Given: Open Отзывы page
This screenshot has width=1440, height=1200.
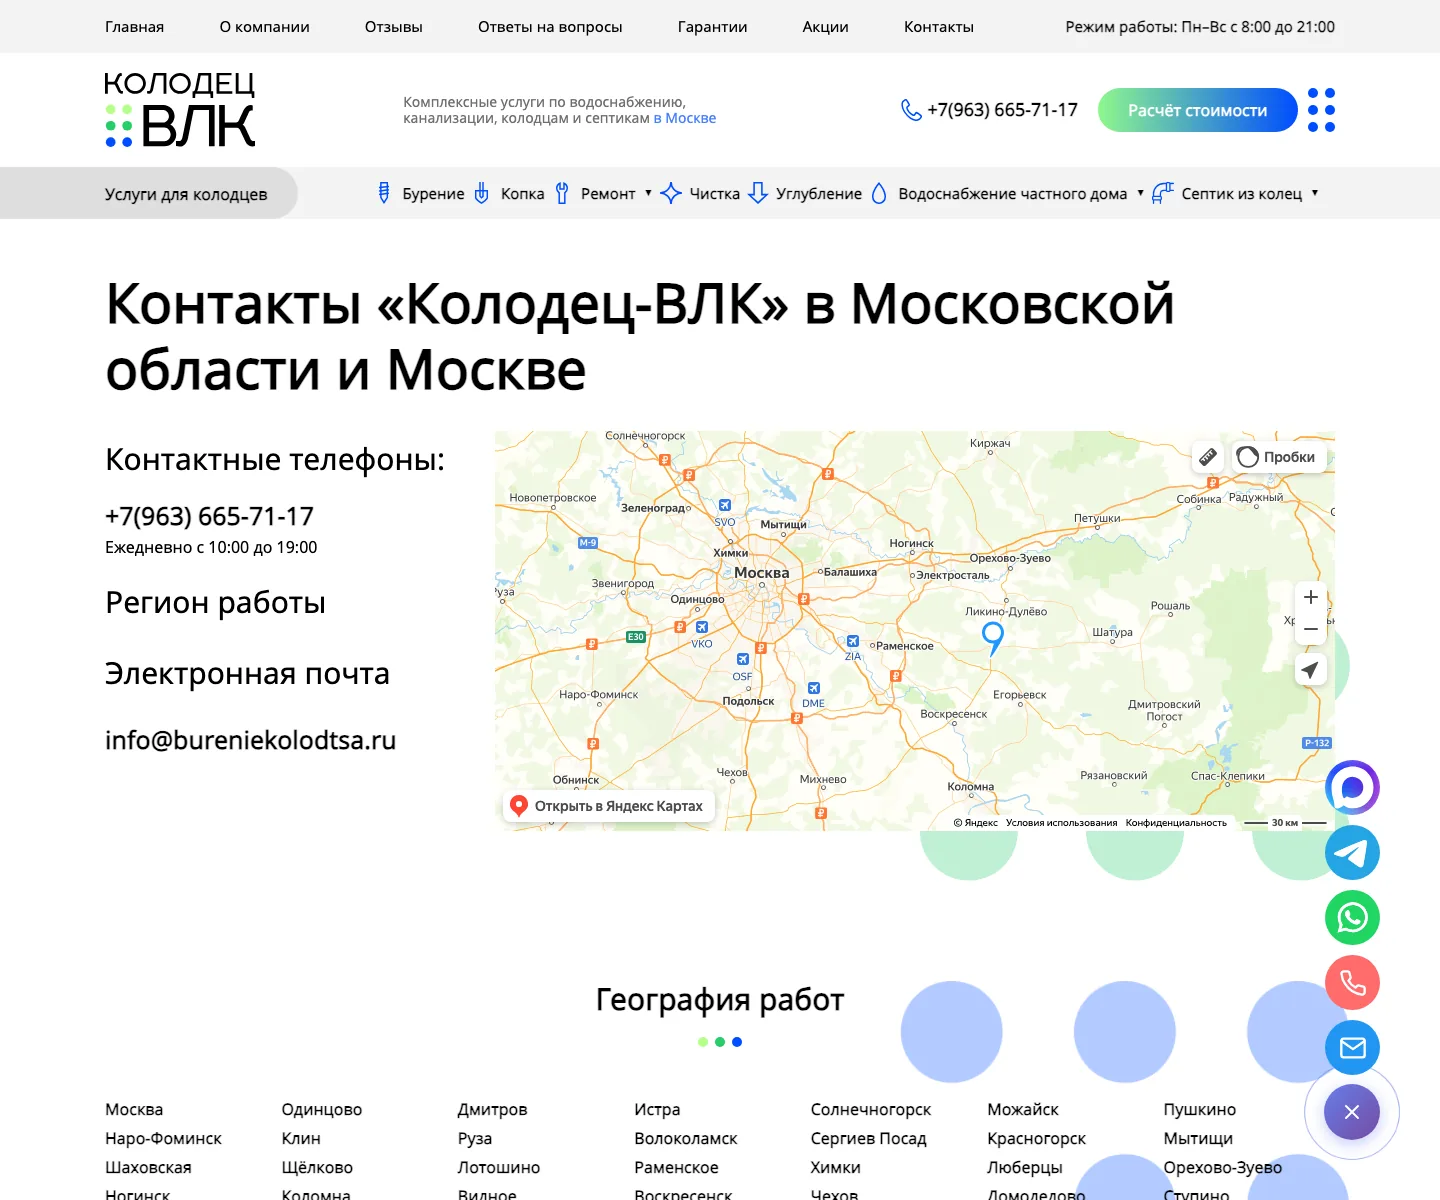Looking at the screenshot, I should pyautogui.click(x=394, y=27).
